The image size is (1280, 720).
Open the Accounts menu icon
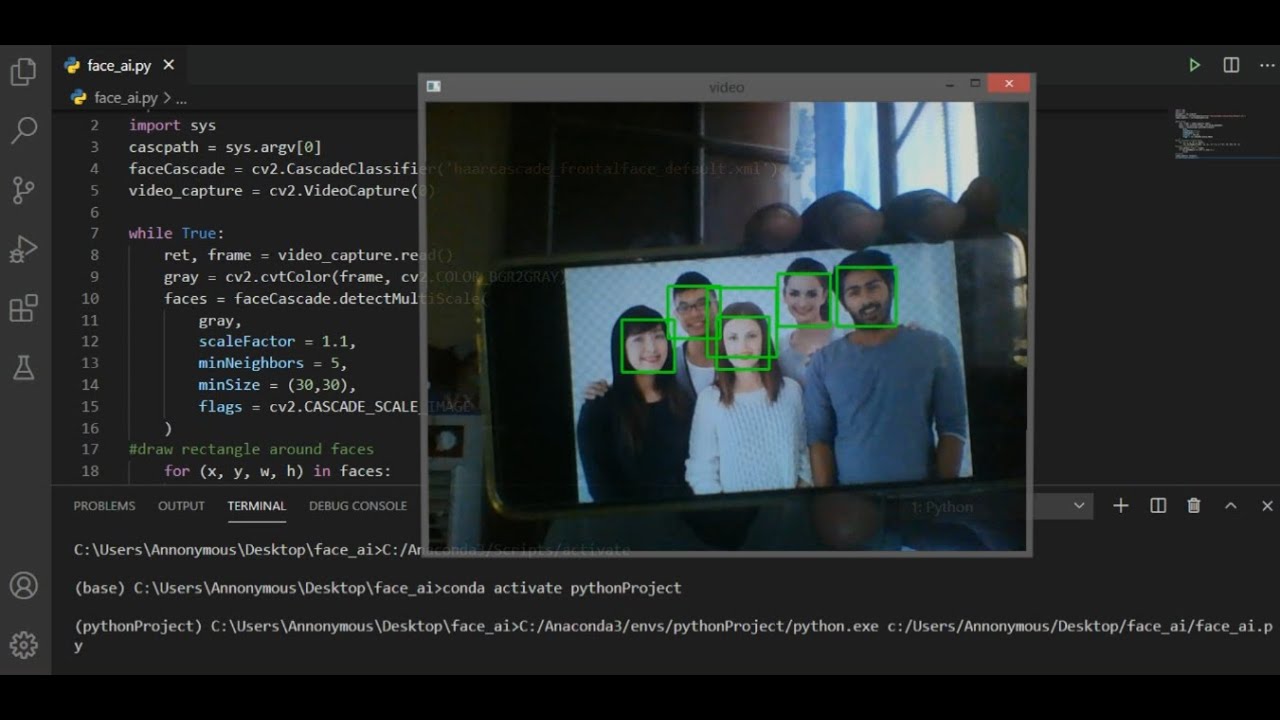coord(23,586)
